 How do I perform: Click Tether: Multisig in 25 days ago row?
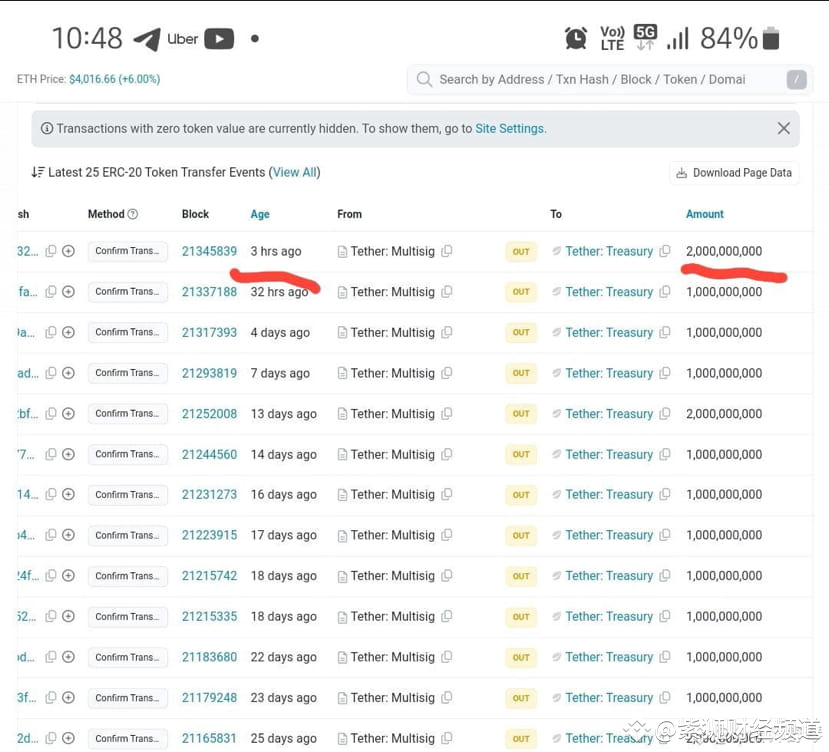click(x=392, y=738)
